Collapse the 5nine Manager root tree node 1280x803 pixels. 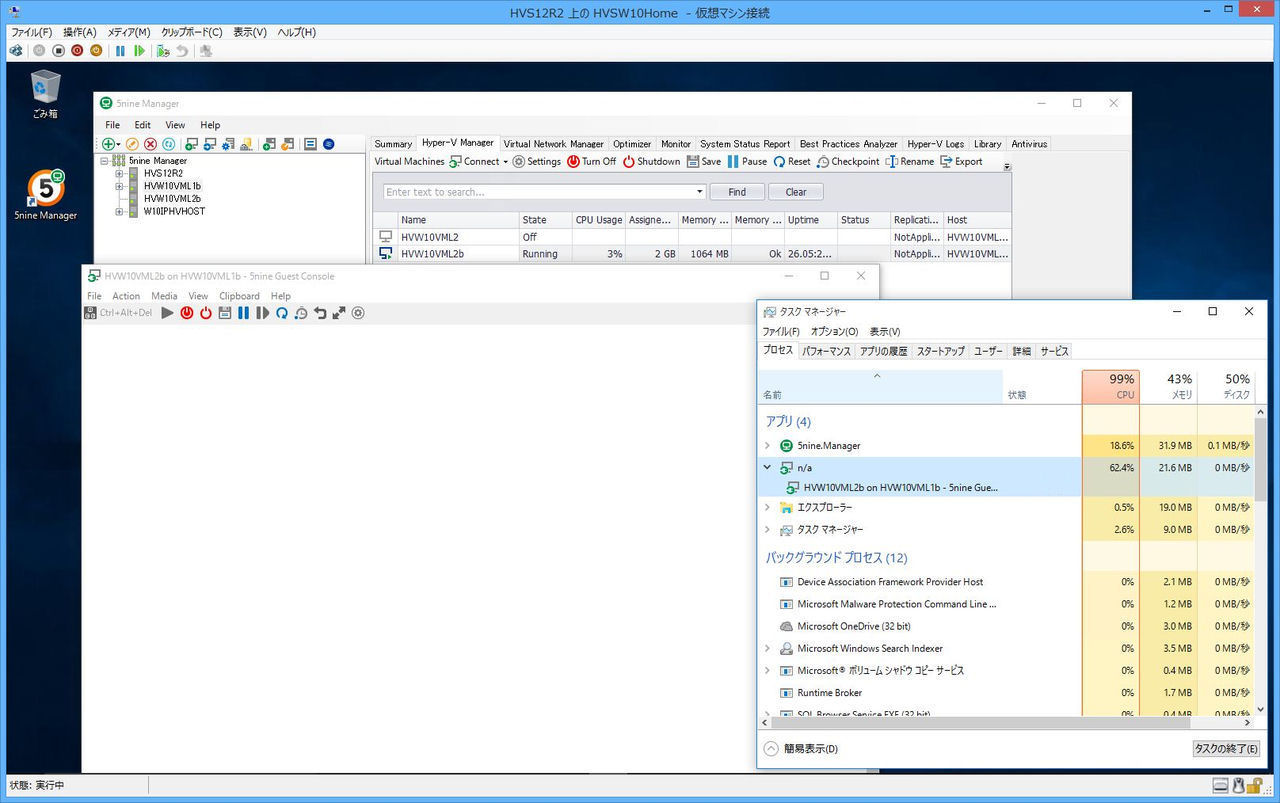click(x=105, y=160)
